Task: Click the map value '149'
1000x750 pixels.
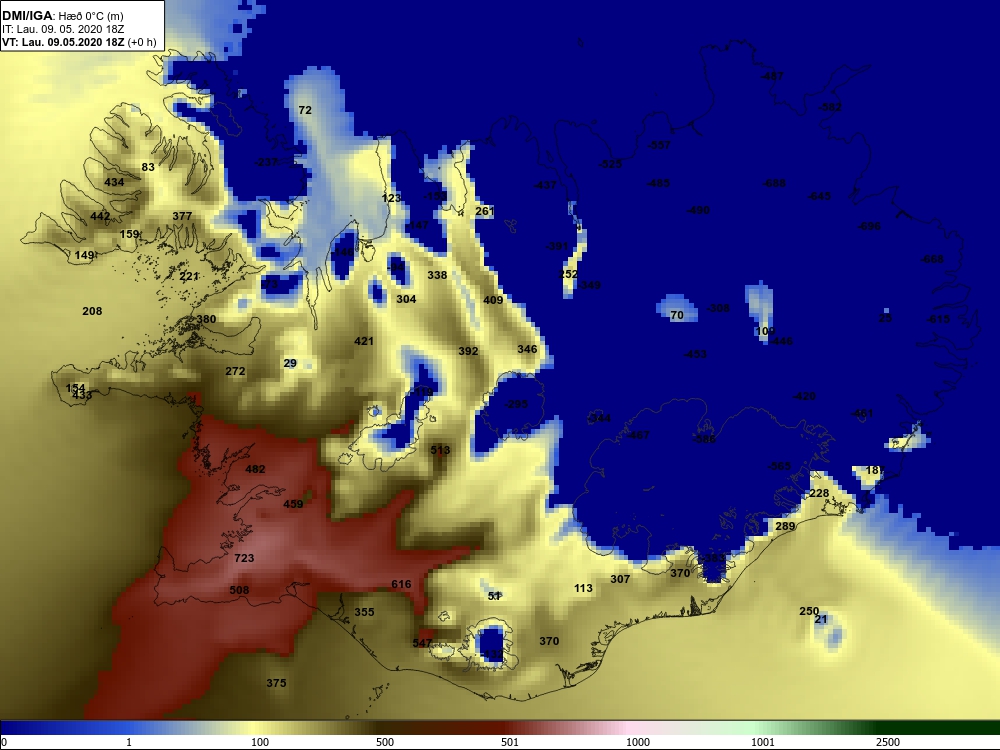Action: tap(84, 255)
